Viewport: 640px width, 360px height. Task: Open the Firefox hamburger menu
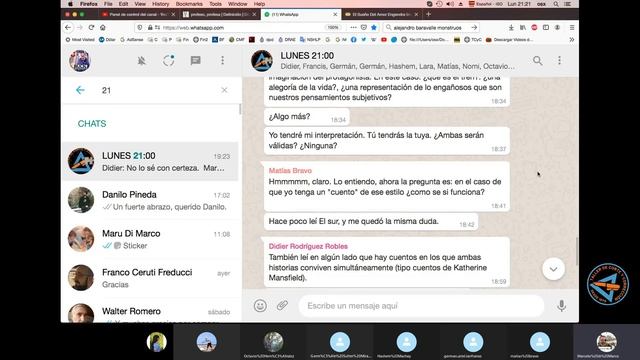point(572,27)
